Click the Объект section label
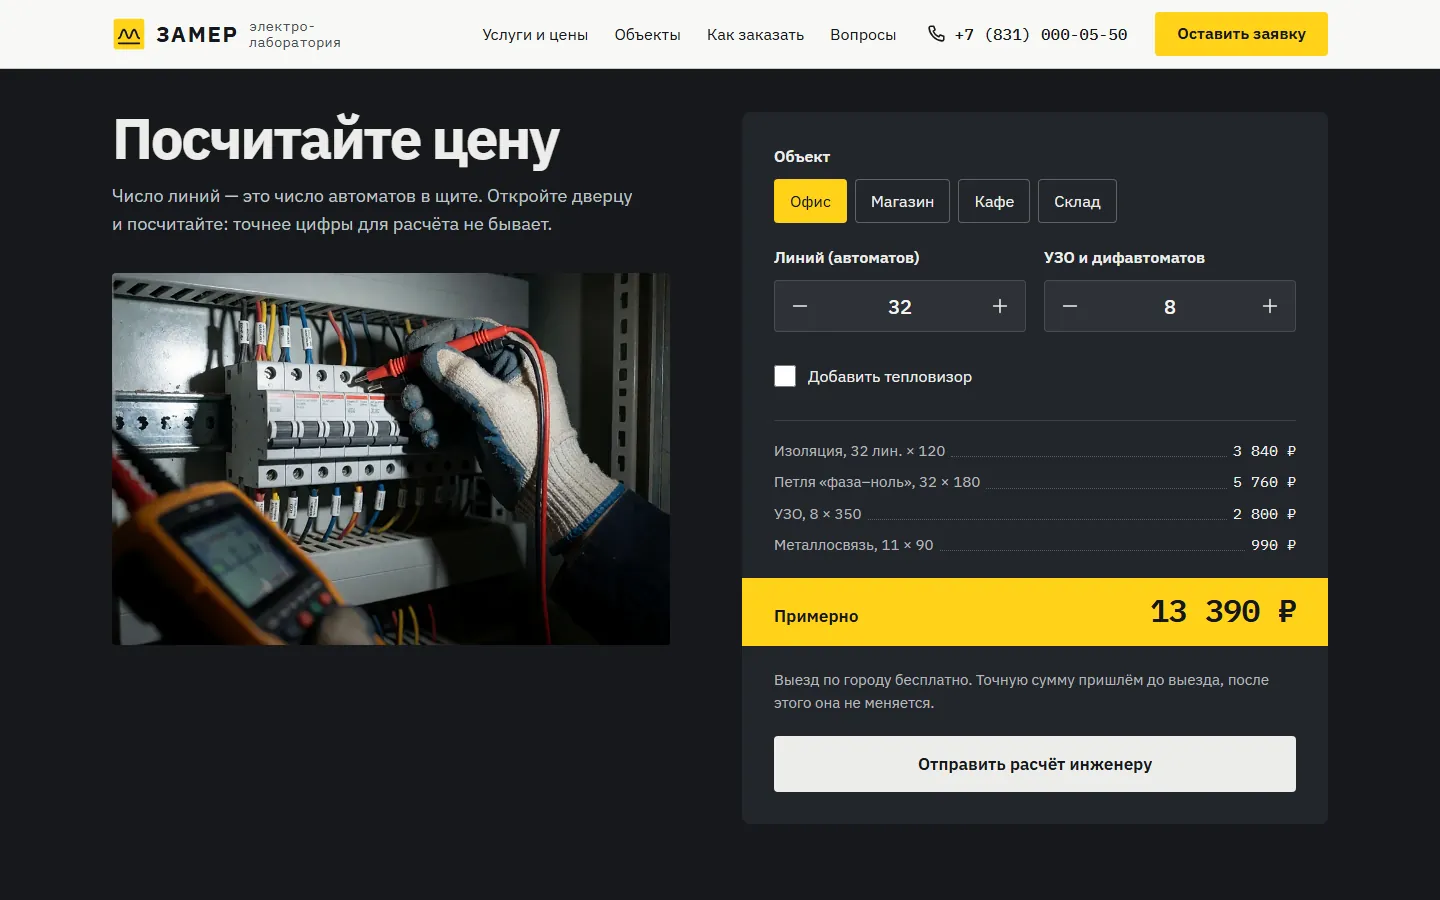This screenshot has height=900, width=1440. 802,157
